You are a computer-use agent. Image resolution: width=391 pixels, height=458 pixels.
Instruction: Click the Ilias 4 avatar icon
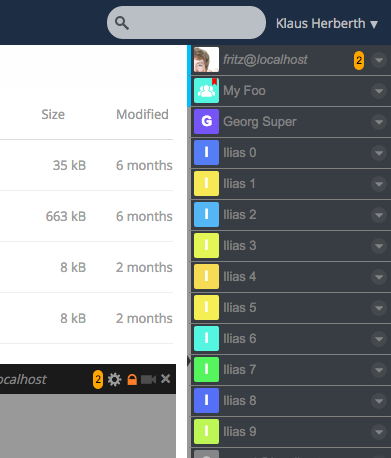coord(206,277)
